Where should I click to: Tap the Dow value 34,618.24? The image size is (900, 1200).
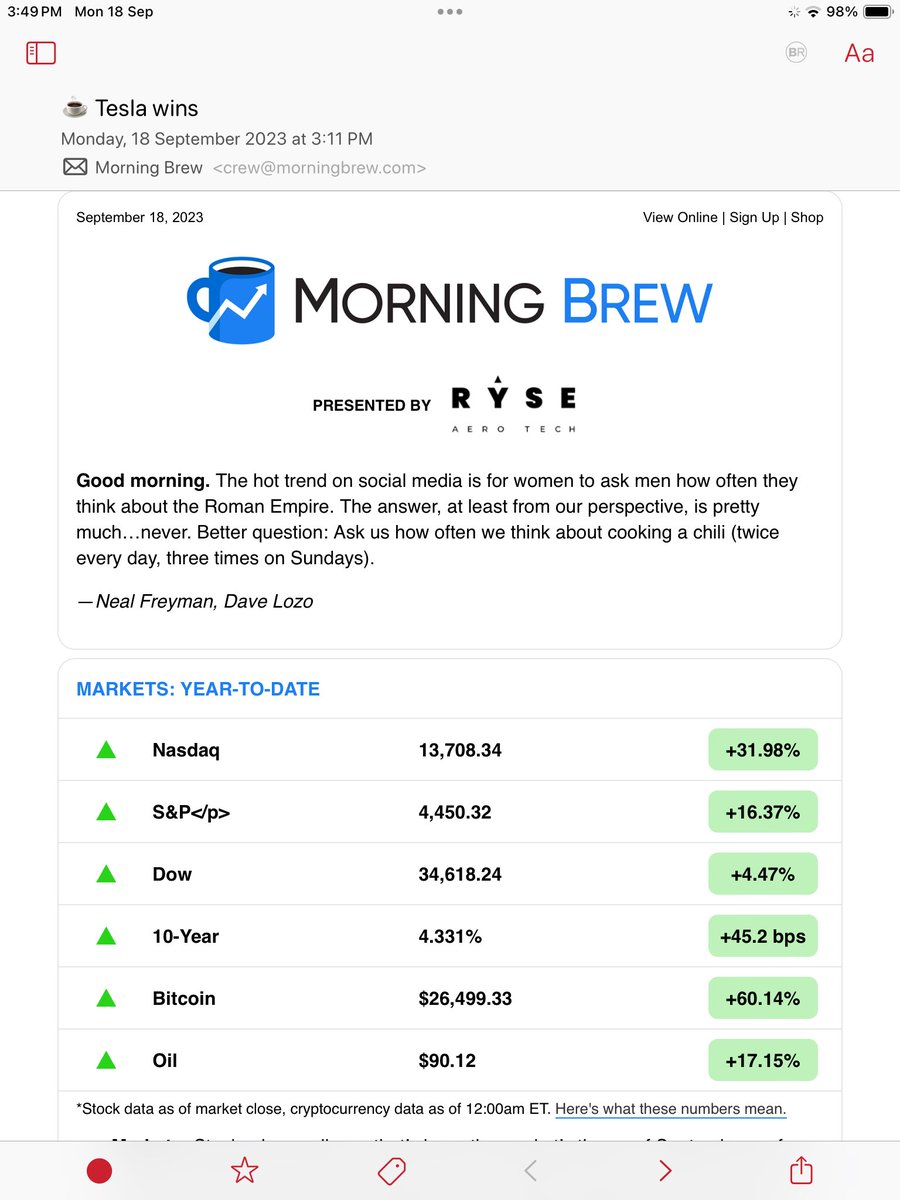pyautogui.click(x=460, y=874)
